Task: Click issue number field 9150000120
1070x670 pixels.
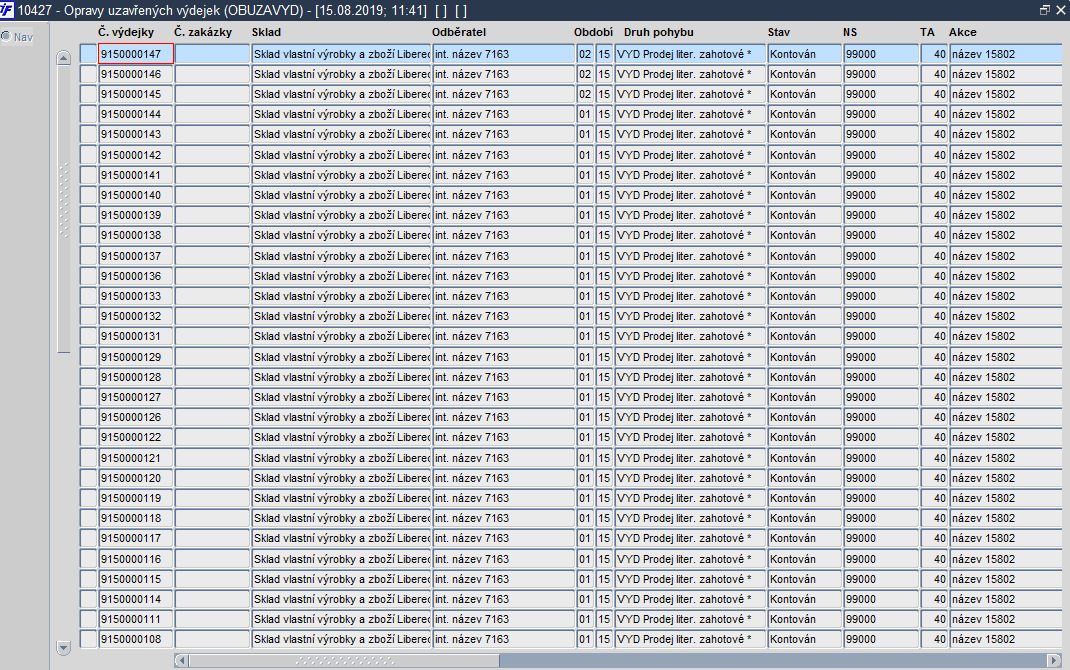Action: pos(136,478)
